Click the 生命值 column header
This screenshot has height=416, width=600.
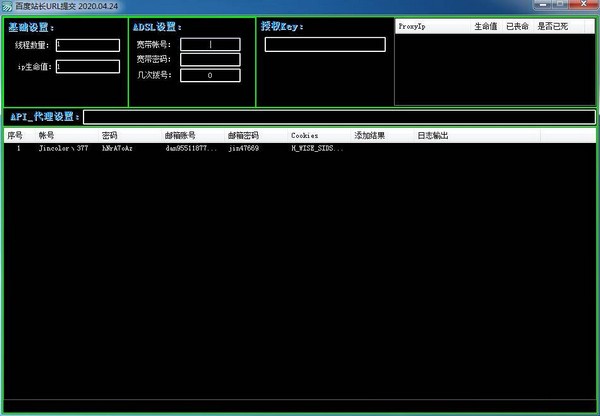click(x=486, y=26)
